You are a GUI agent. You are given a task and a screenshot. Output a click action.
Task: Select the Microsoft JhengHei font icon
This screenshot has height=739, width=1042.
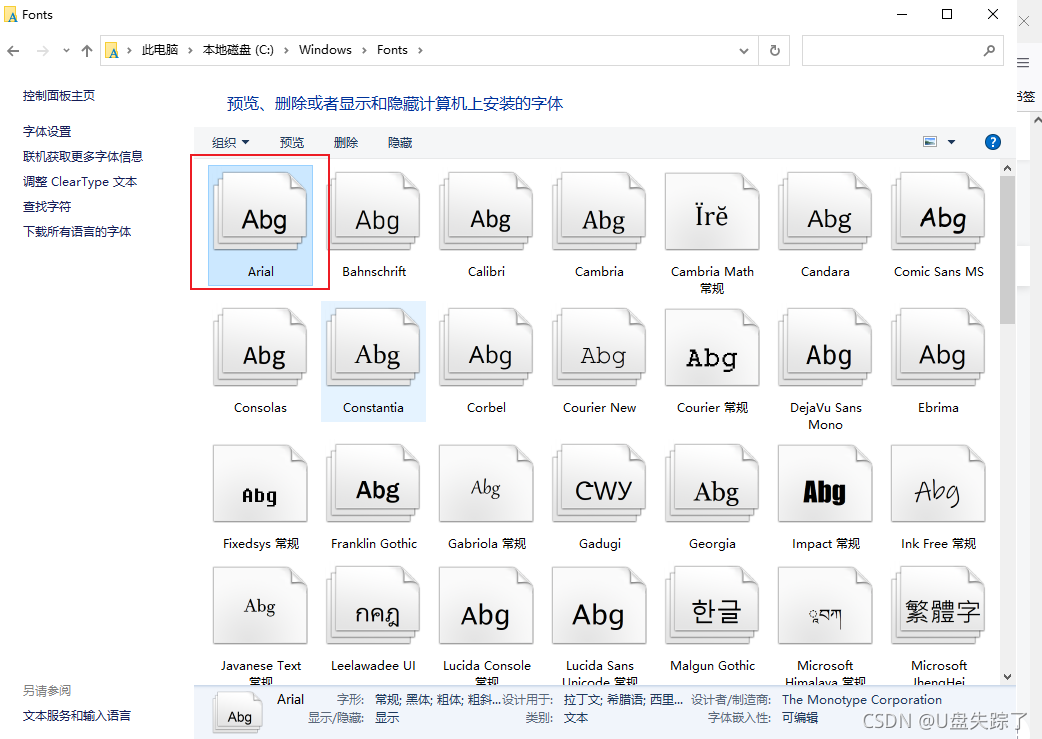click(938, 605)
